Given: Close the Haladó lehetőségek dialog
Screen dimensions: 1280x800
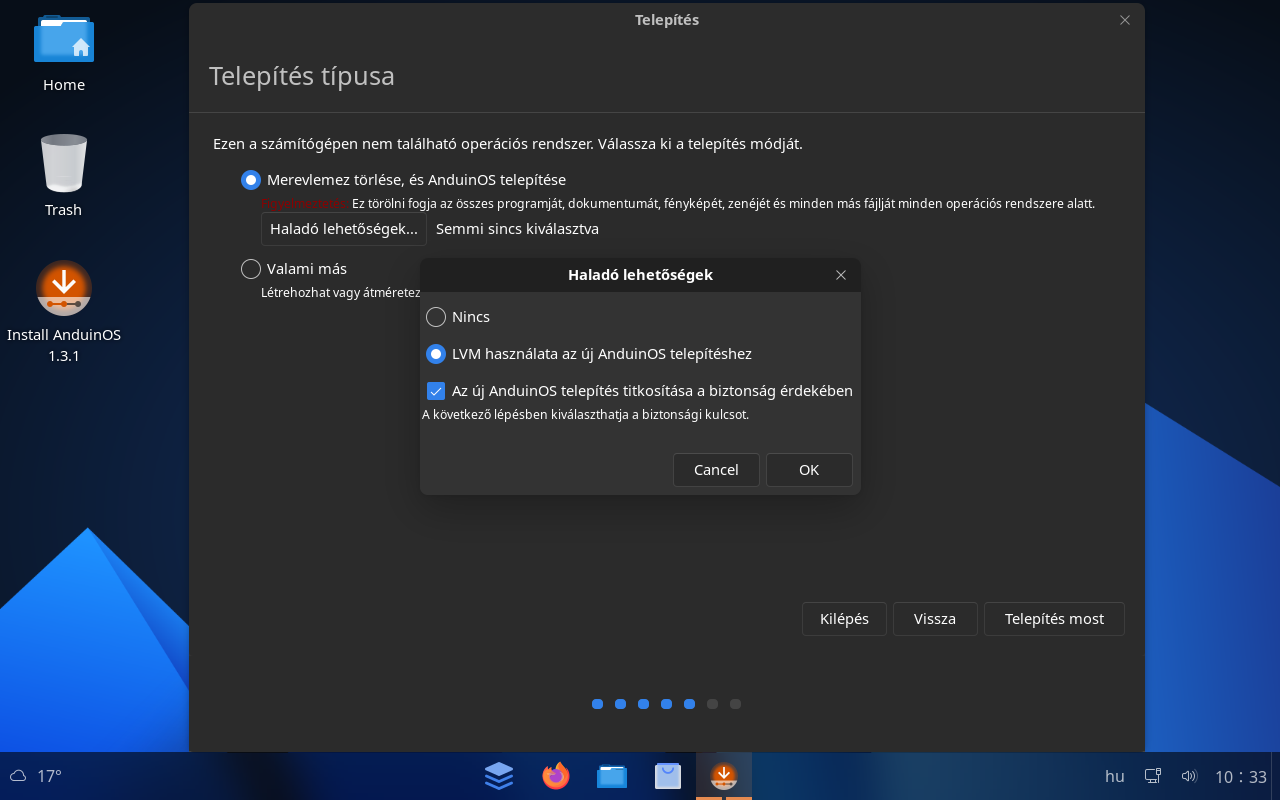Looking at the screenshot, I should tap(841, 275).
